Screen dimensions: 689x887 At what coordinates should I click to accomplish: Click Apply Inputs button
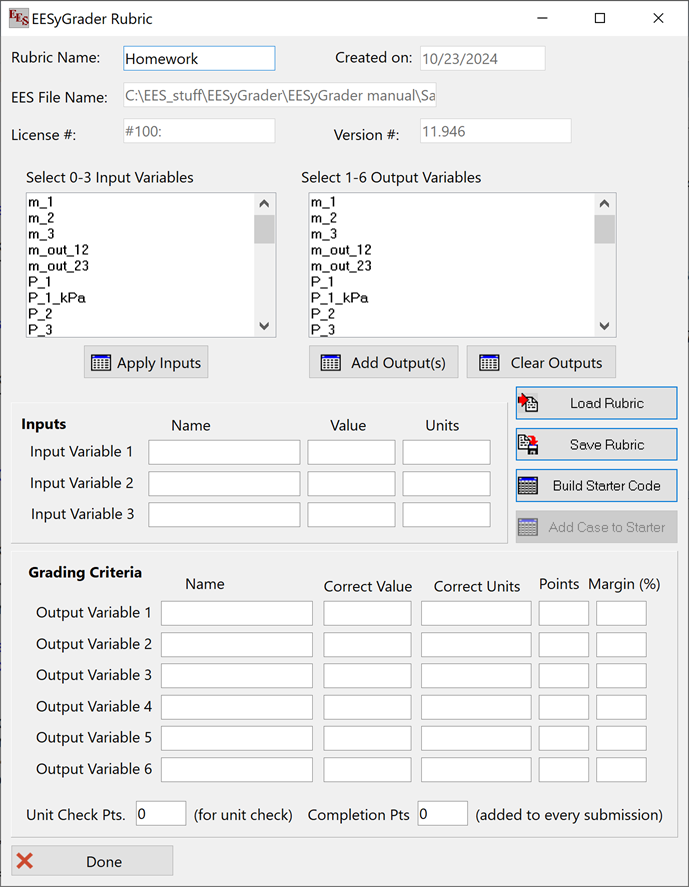(x=146, y=363)
